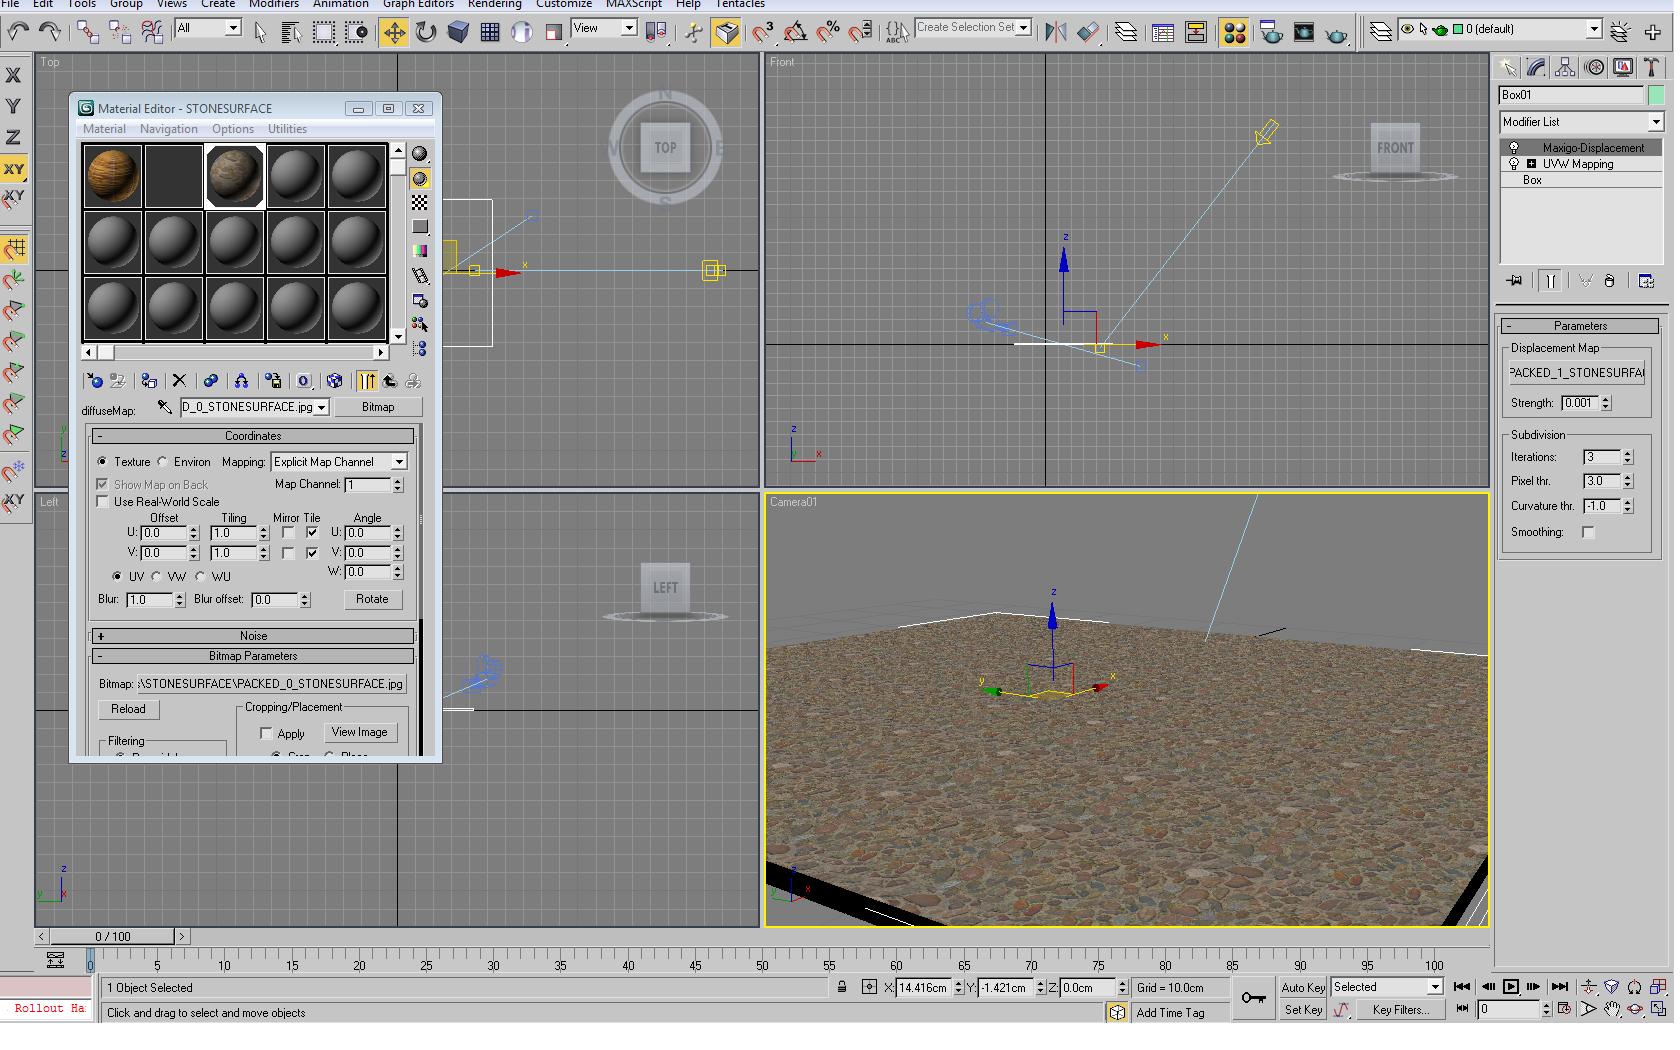The image size is (1680, 1050).
Task: Collapse the Coordinates rollout
Action: (x=253, y=436)
